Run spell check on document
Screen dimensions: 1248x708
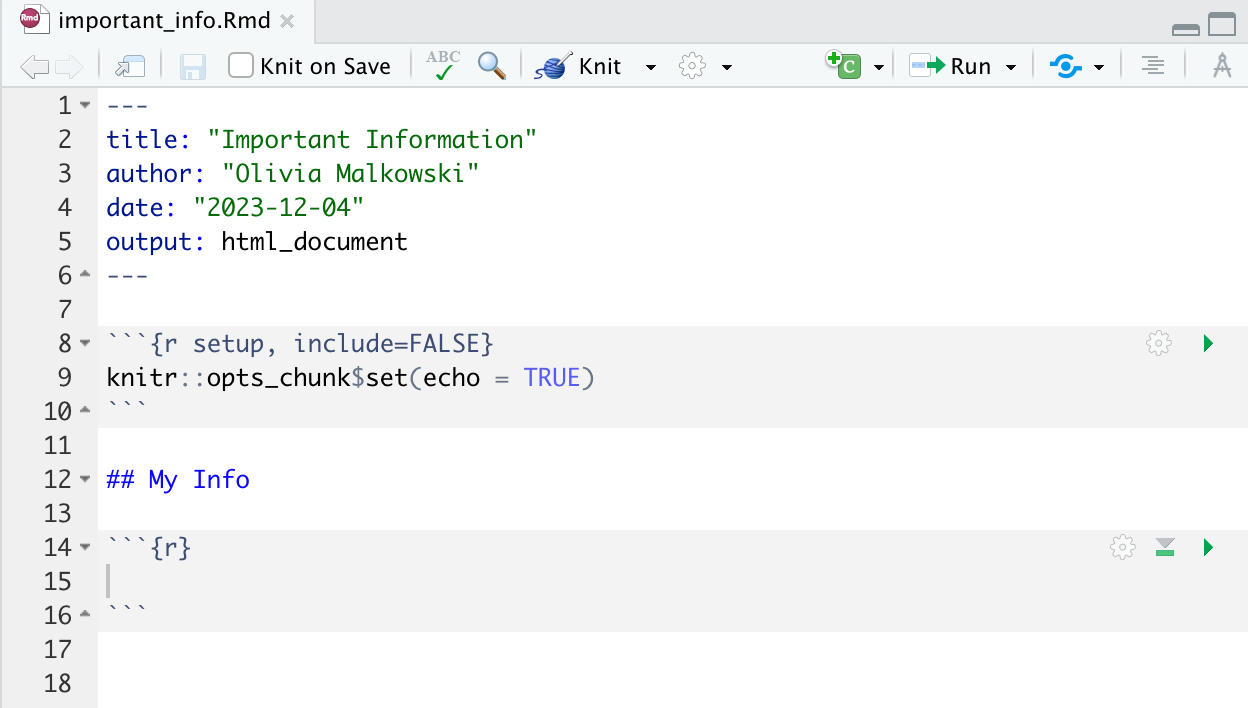pos(443,66)
